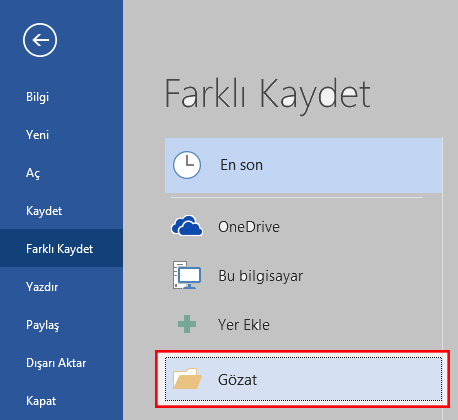
Task: Click the folder icon next to Gözat
Action: [x=187, y=379]
